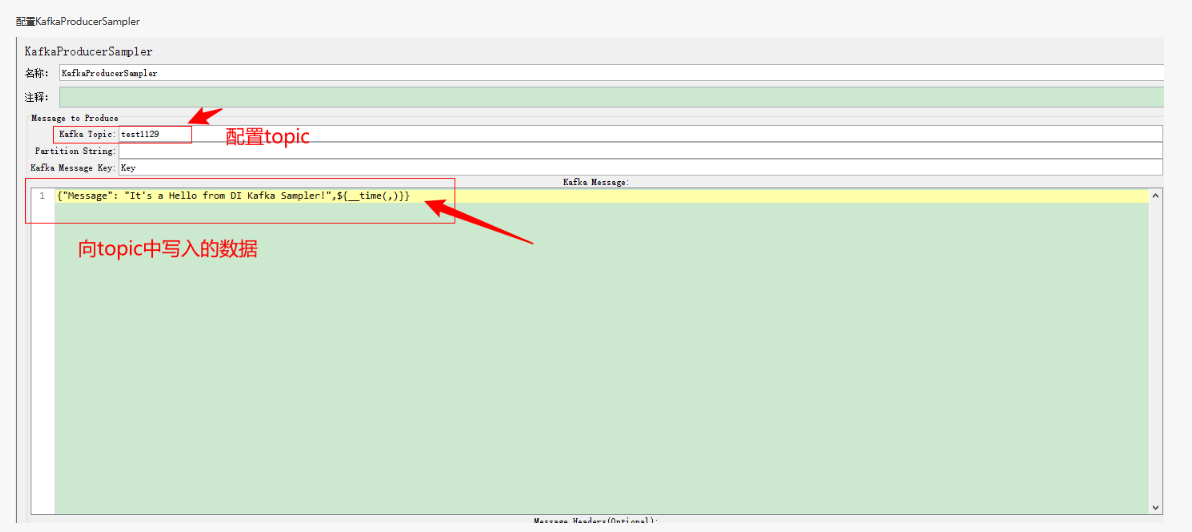This screenshot has width=1192, height=532.
Task: Click the KafkaProducerSampler panel title
Action: click(x=89, y=52)
